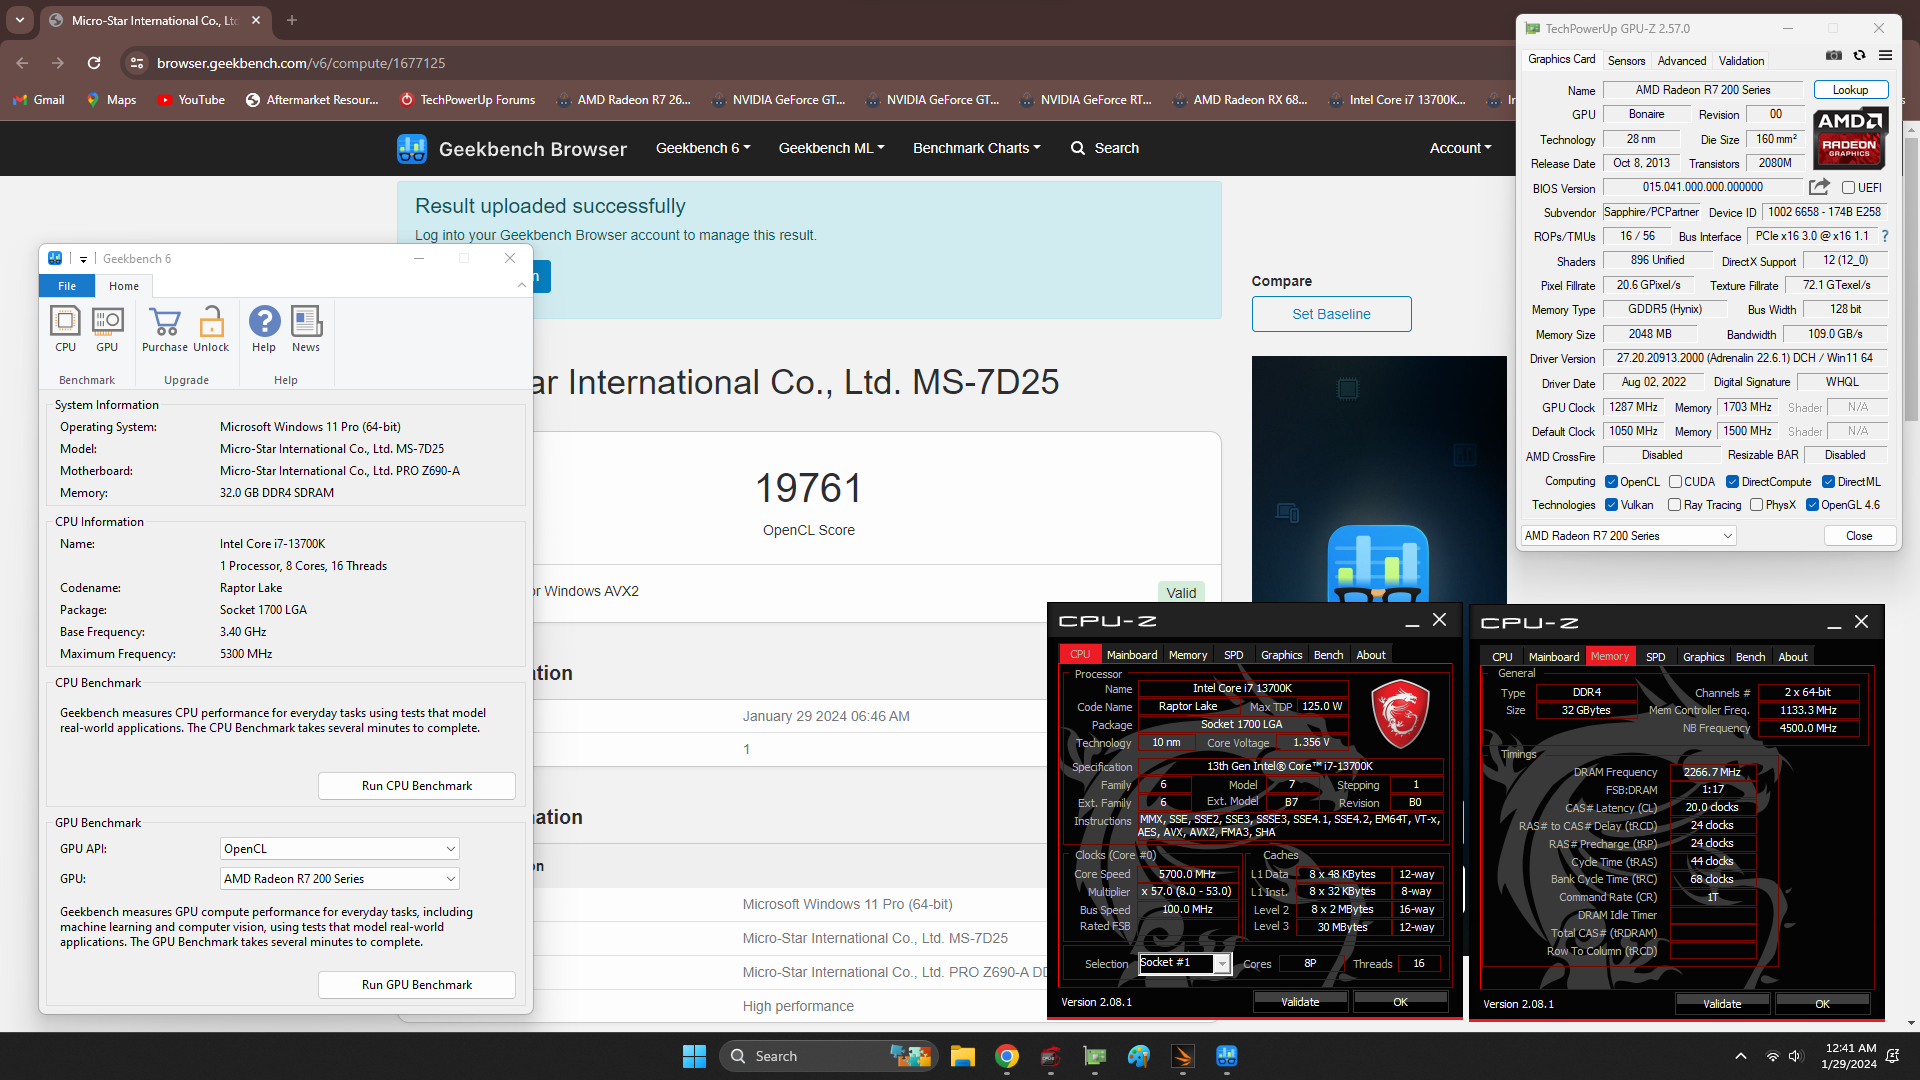Viewport: 1920px width, 1080px height.
Task: Toggle the UEFI checkbox in GPU-Z
Action: pos(1848,188)
